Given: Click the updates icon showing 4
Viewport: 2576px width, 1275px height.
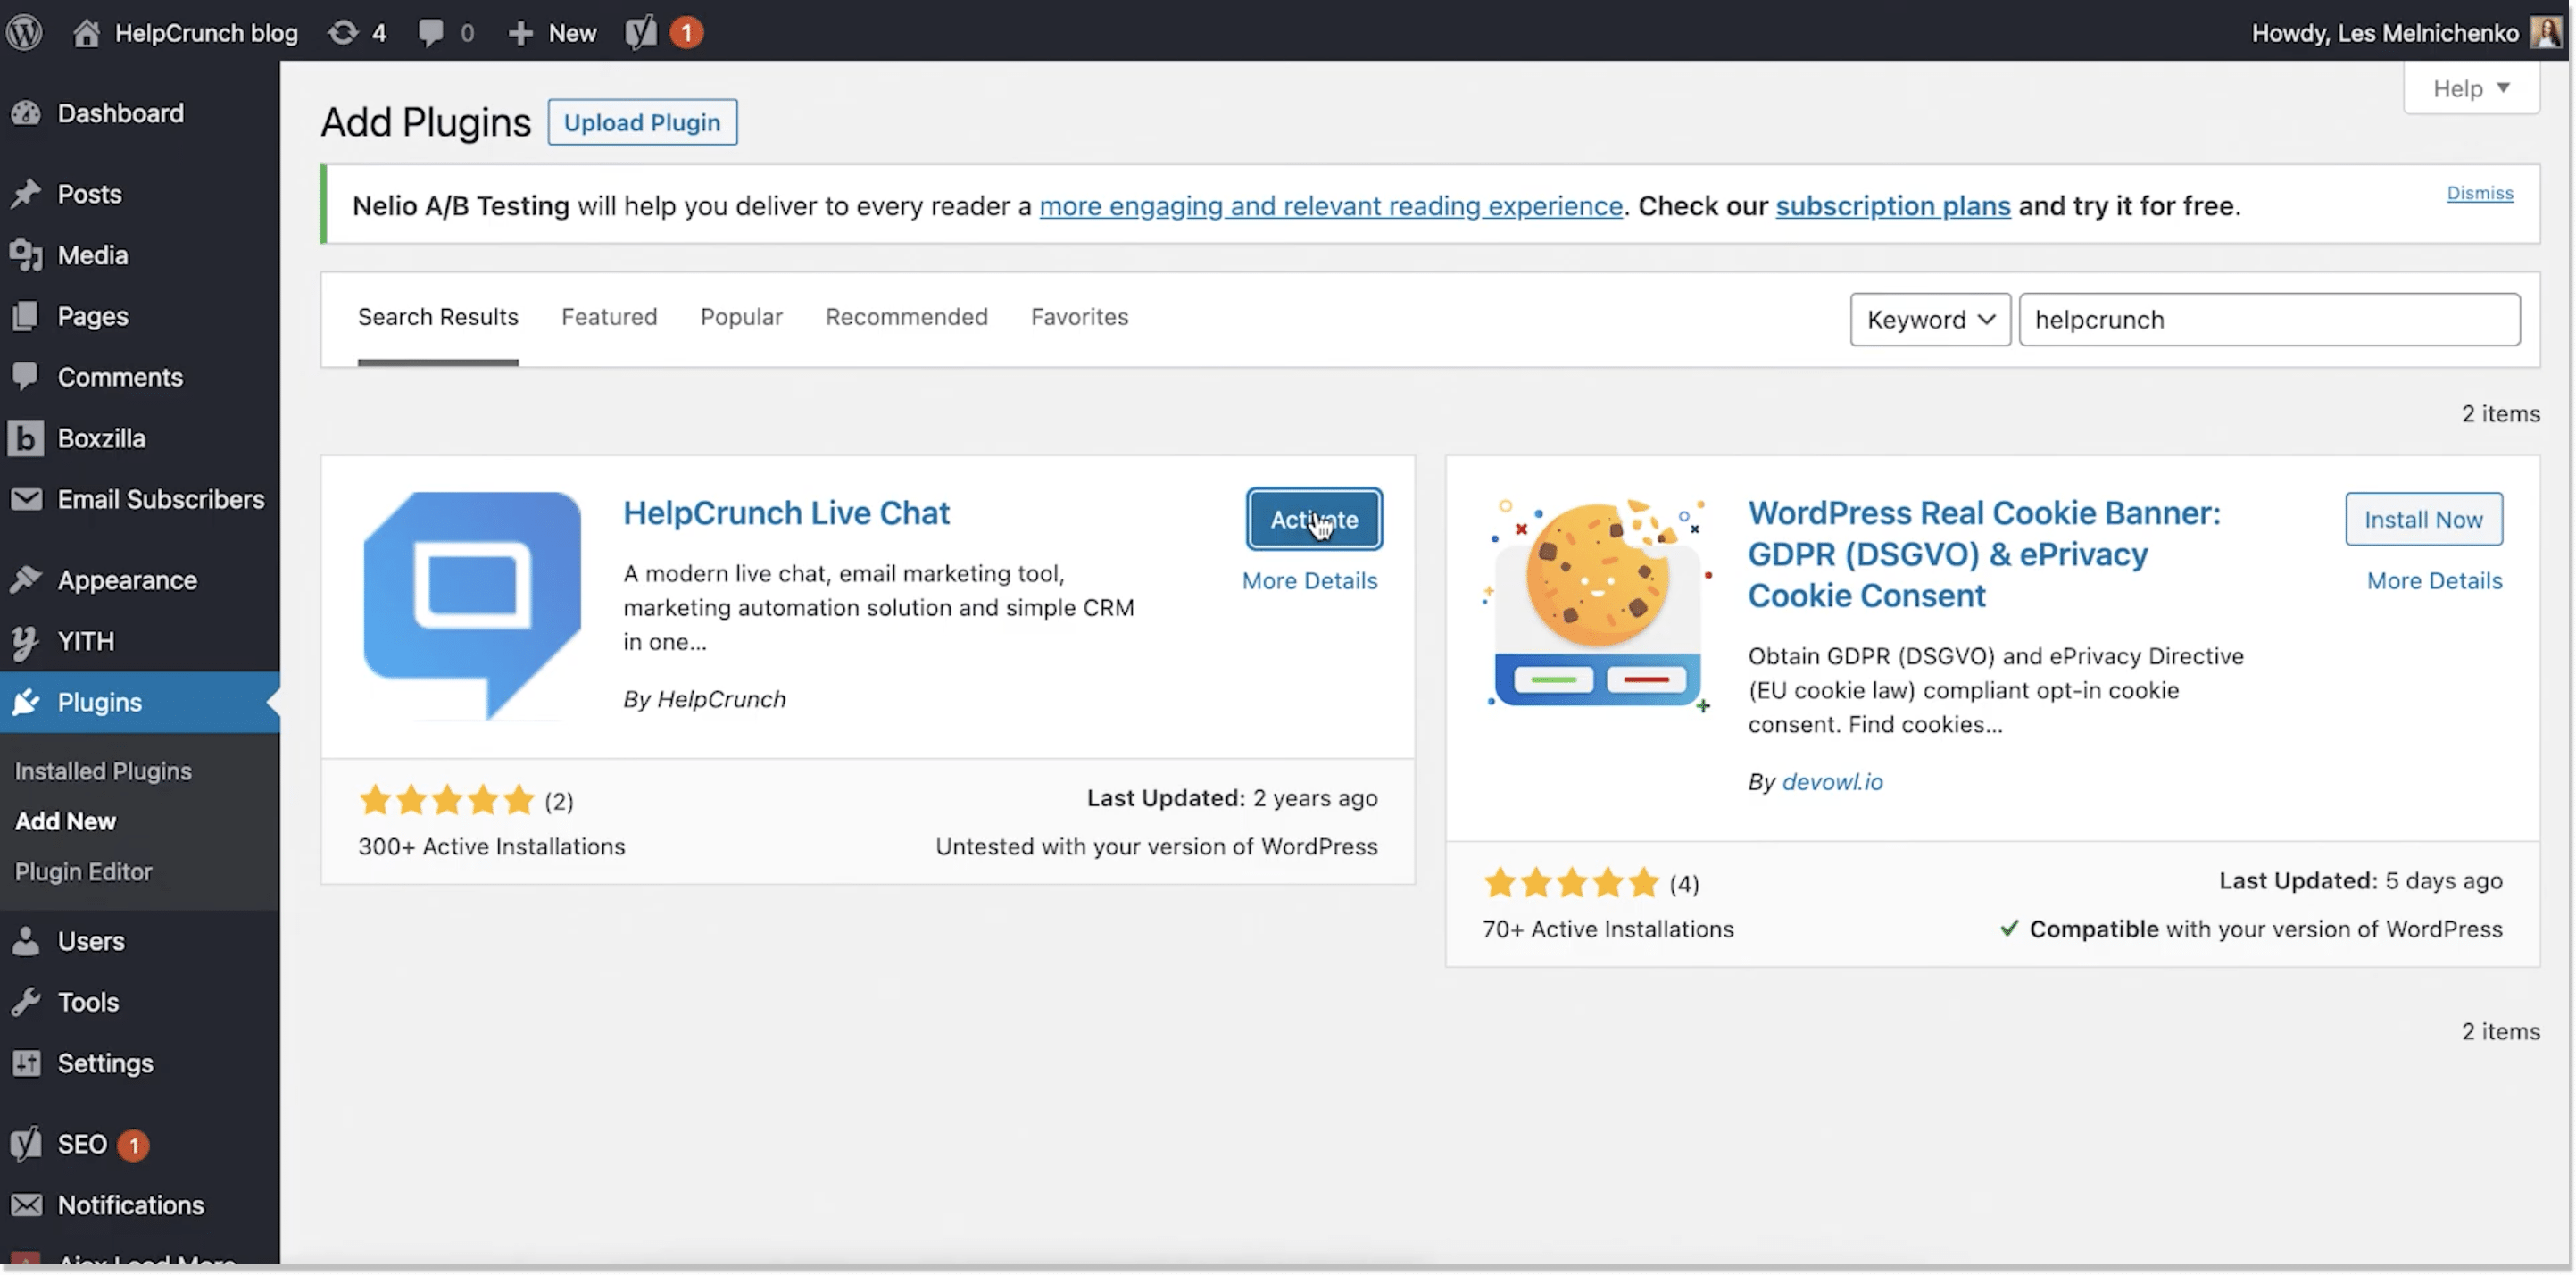Looking at the screenshot, I should 343,33.
